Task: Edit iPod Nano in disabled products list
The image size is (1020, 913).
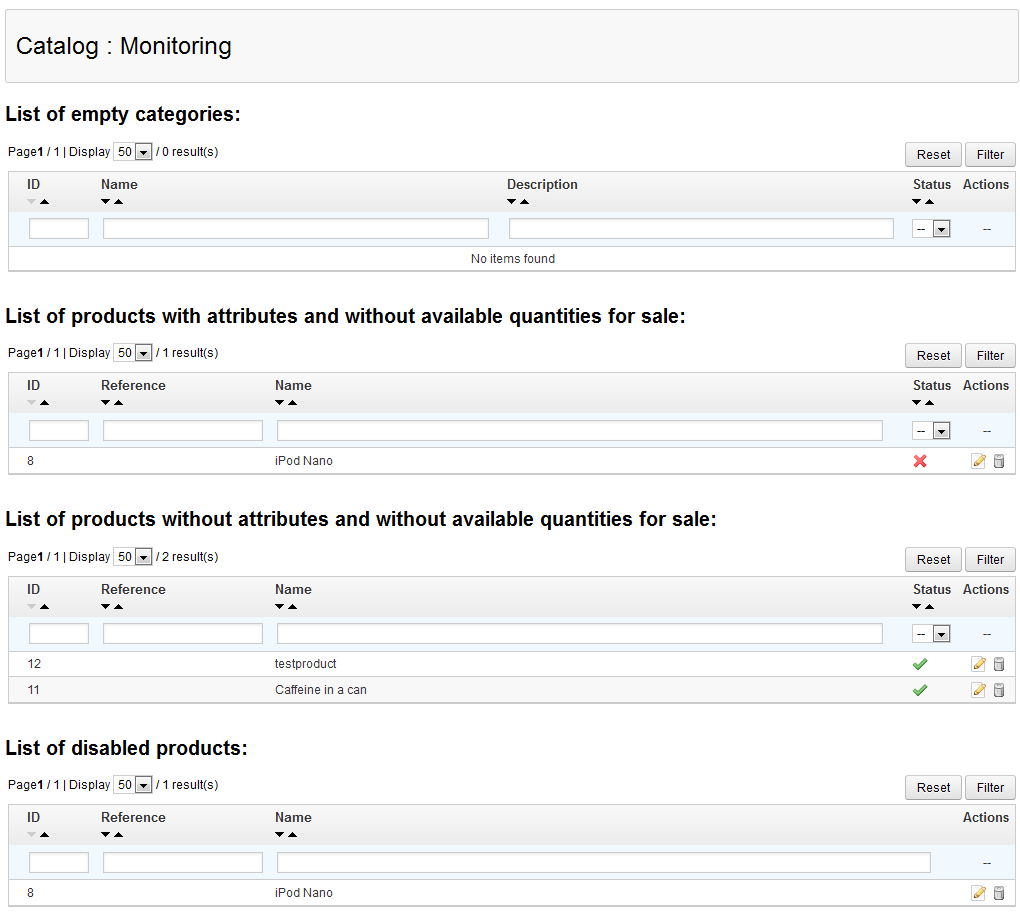Action: click(x=978, y=893)
